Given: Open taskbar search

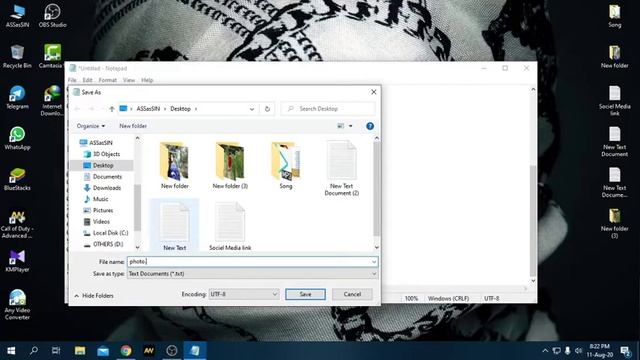Looking at the screenshot, I should coord(34,351).
